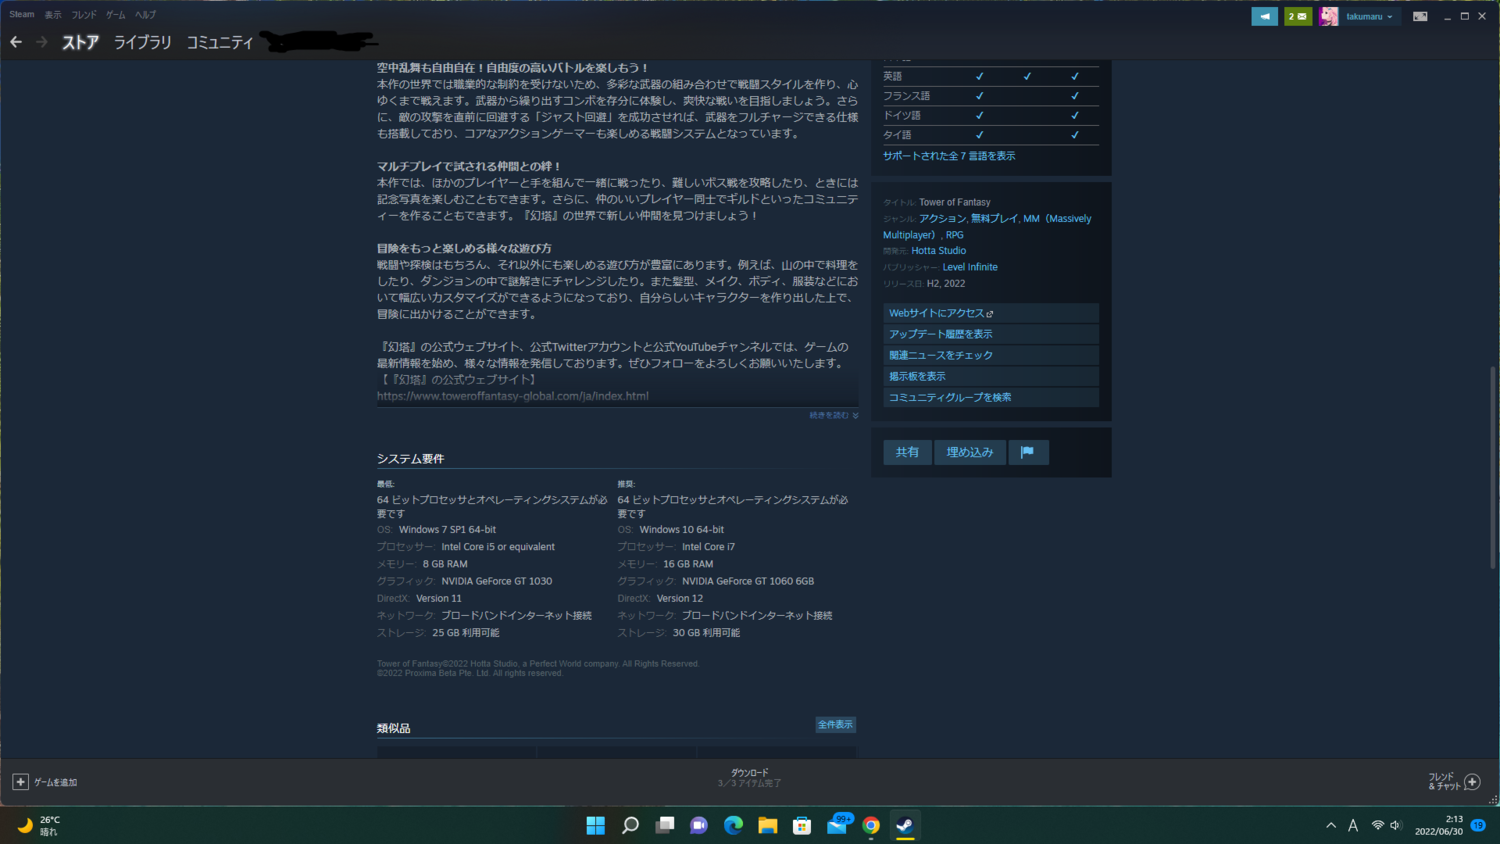Open the Big Picture mode icon
1500x844 pixels.
click(1420, 16)
